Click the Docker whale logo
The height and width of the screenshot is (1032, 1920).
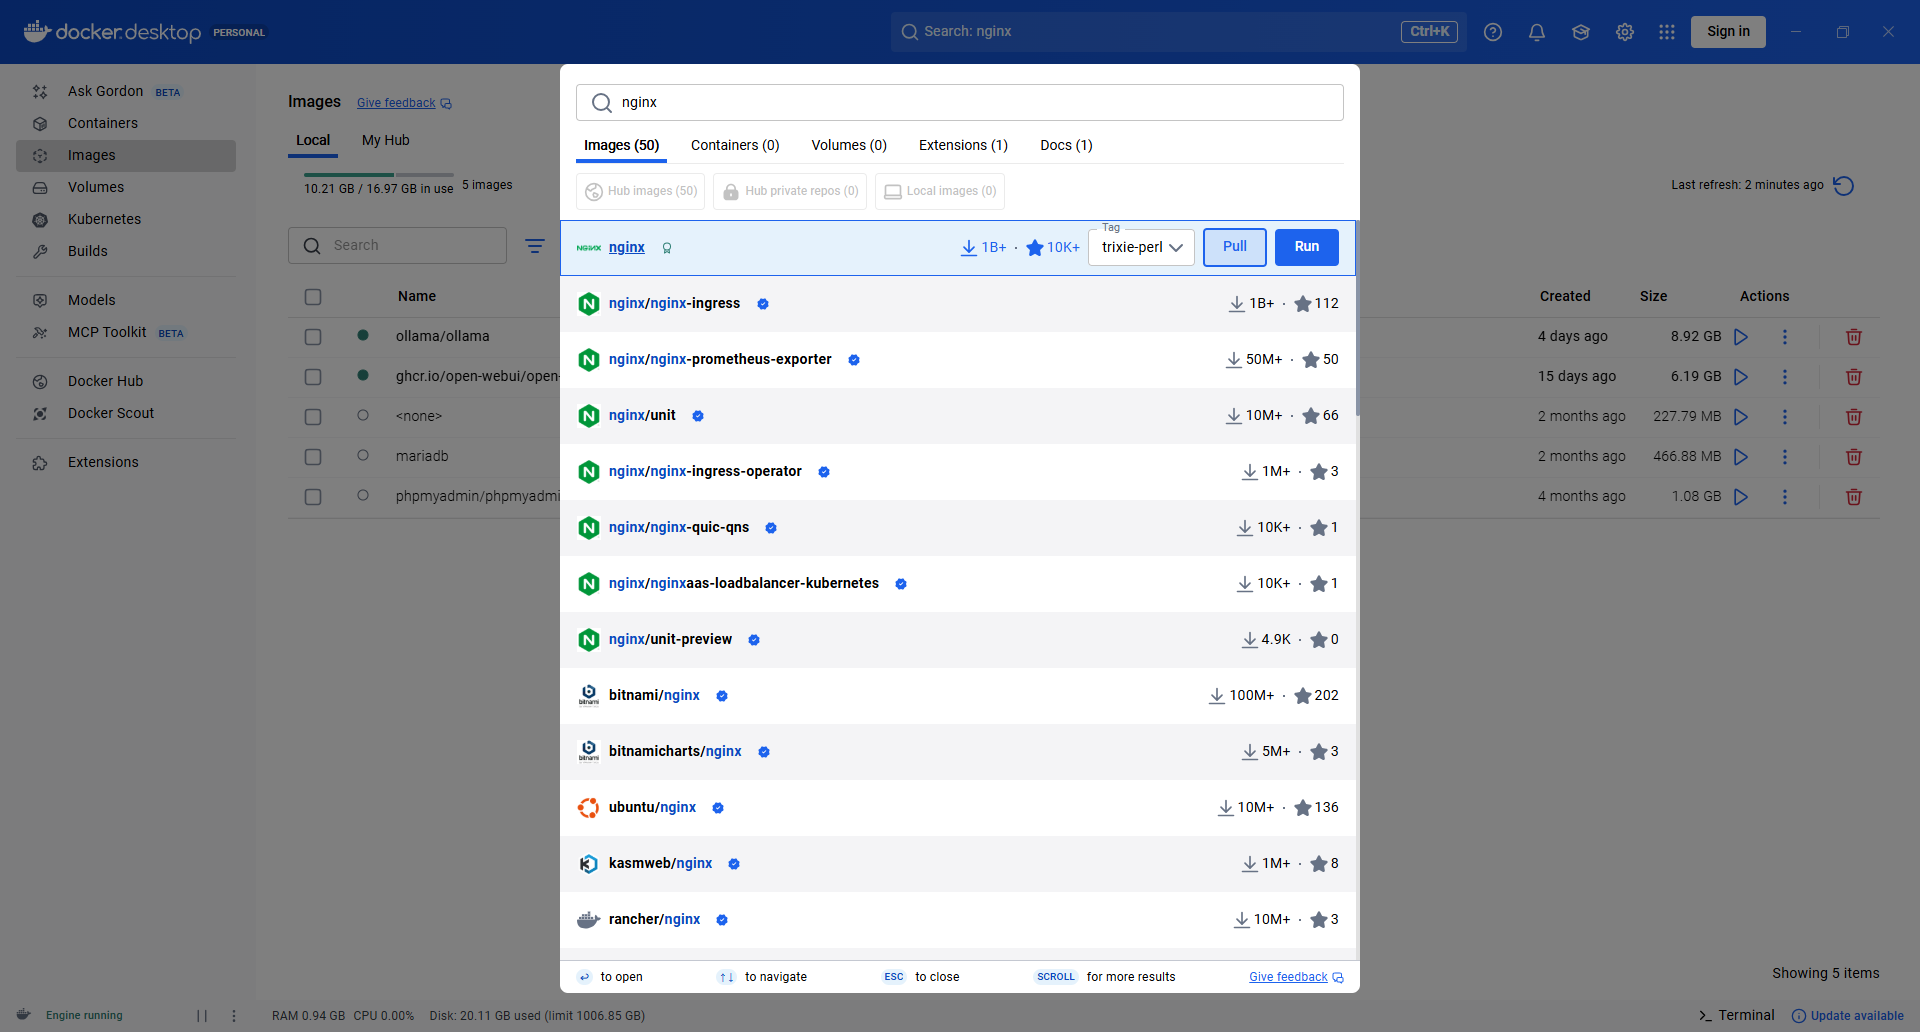click(x=37, y=31)
